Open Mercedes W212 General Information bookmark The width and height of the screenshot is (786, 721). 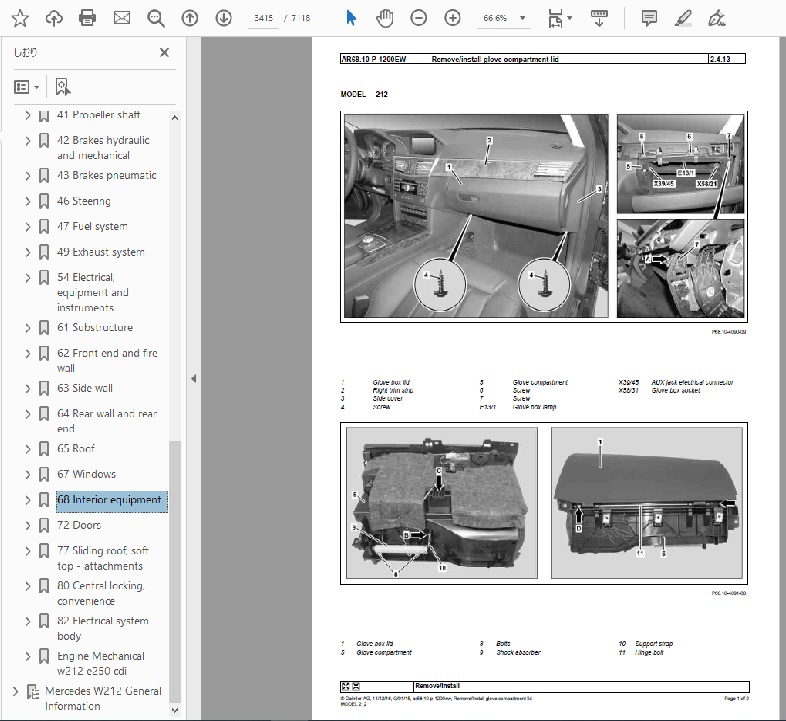(103, 698)
